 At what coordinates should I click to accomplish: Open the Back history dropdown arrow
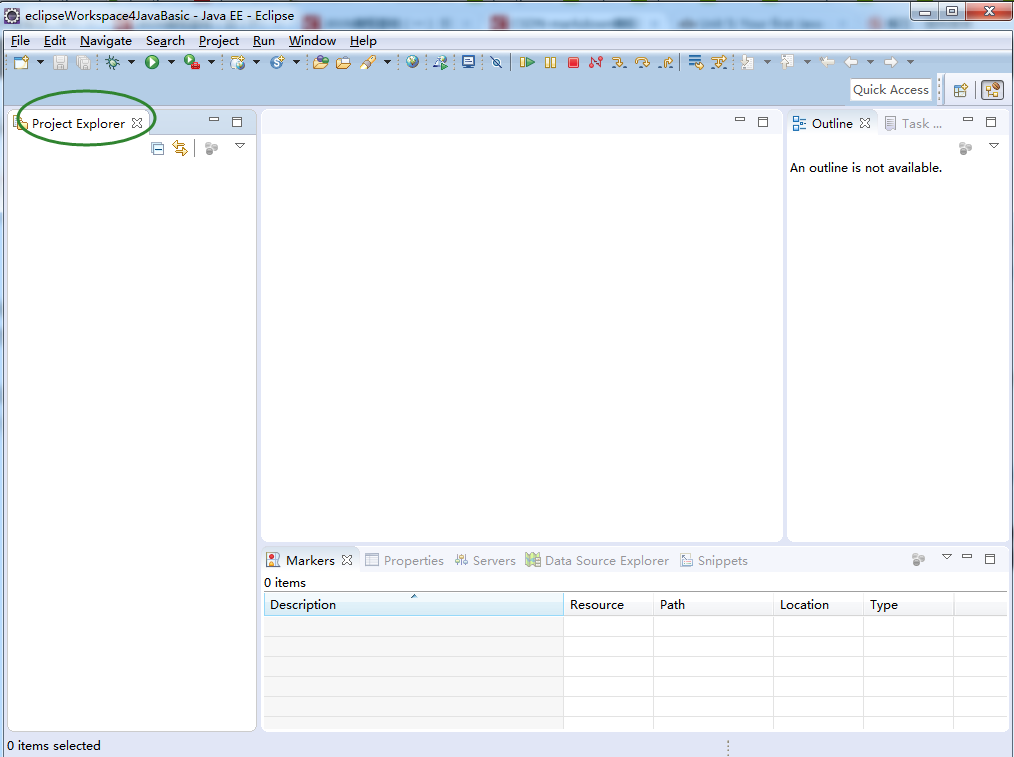pyautogui.click(x=870, y=62)
